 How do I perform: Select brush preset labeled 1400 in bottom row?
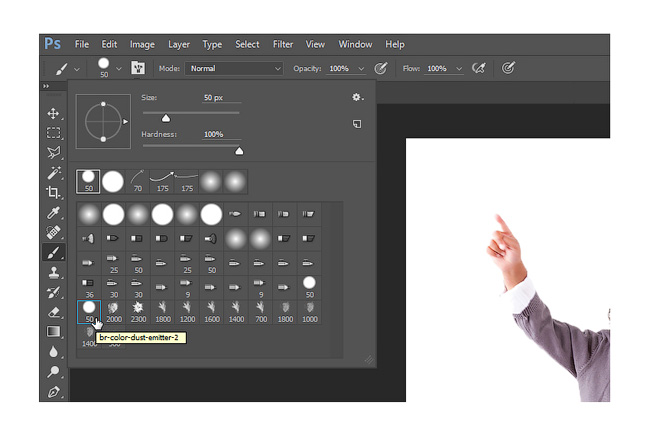89,336
